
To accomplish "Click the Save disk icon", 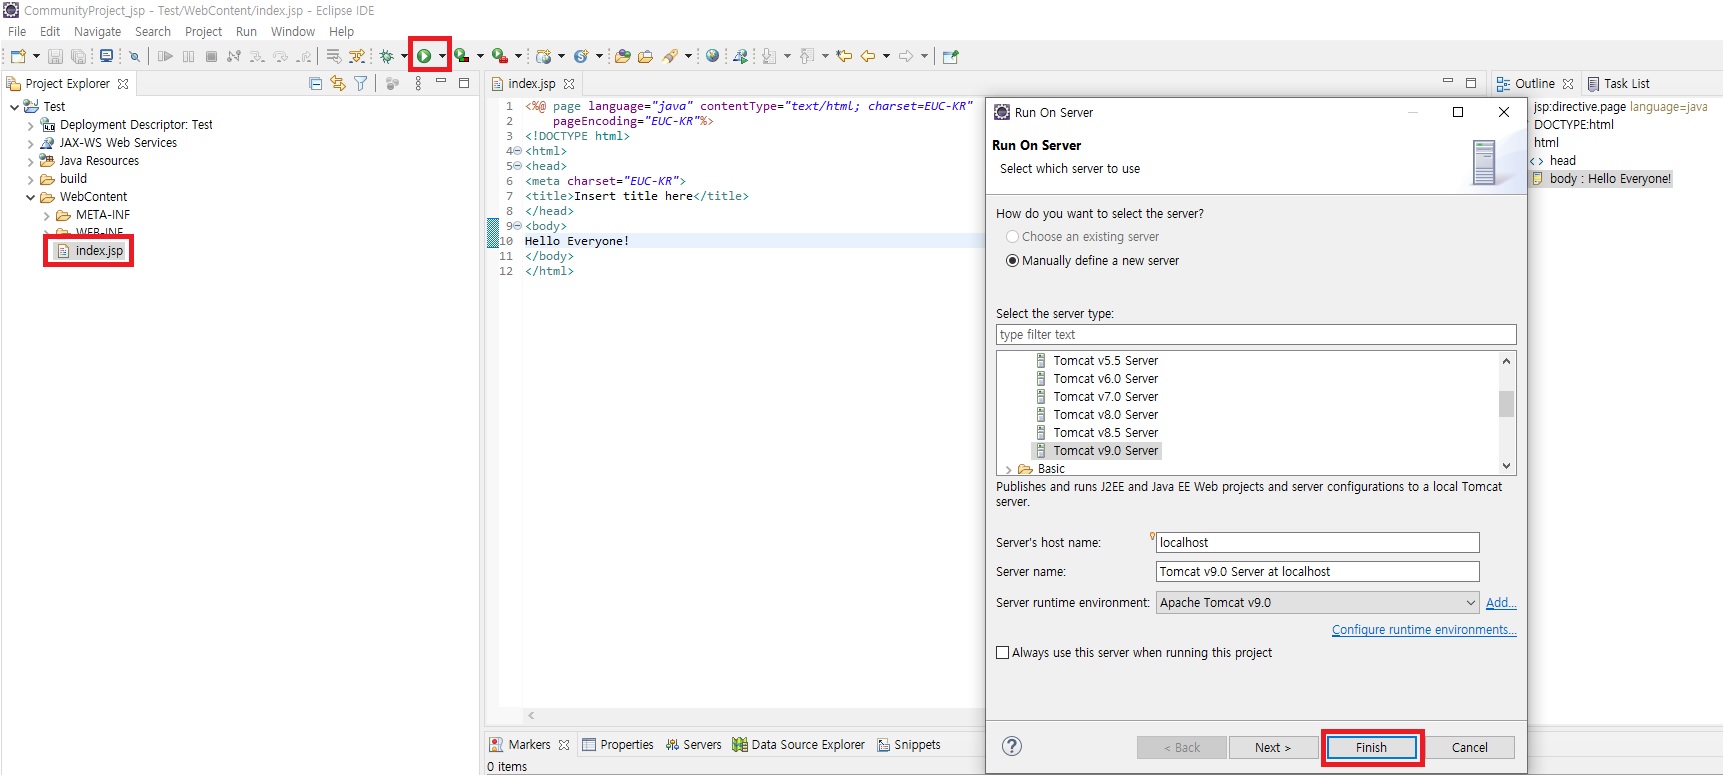I will click(56, 56).
